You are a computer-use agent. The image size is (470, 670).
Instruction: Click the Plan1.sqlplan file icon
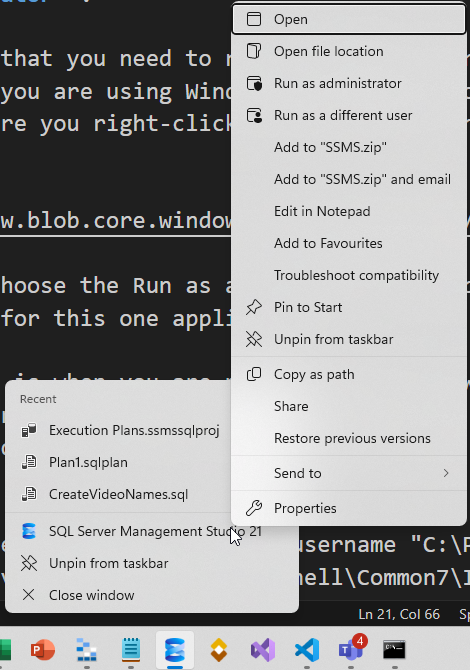click(x=29, y=462)
